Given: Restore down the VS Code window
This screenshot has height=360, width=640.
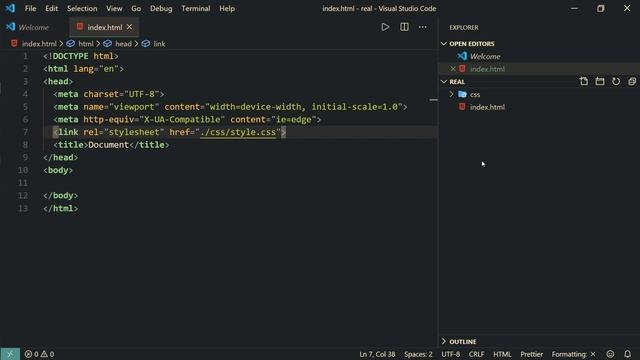Looking at the screenshot, I should [x=600, y=8].
